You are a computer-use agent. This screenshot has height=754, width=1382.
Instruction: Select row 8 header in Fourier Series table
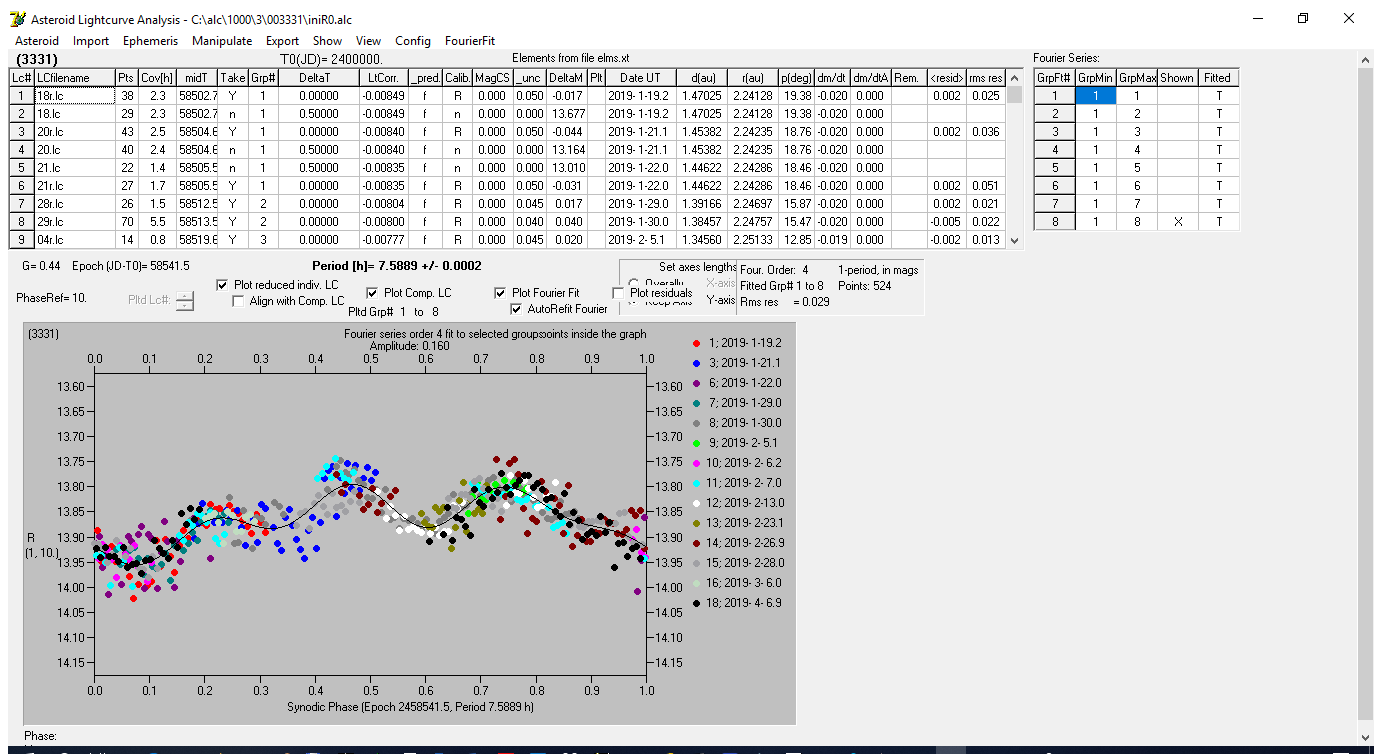(x=1054, y=222)
